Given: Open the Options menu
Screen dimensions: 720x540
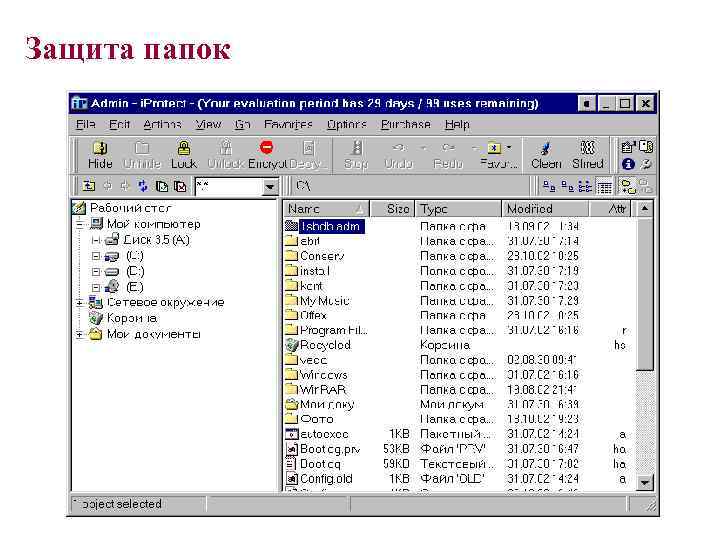Looking at the screenshot, I should point(346,124).
